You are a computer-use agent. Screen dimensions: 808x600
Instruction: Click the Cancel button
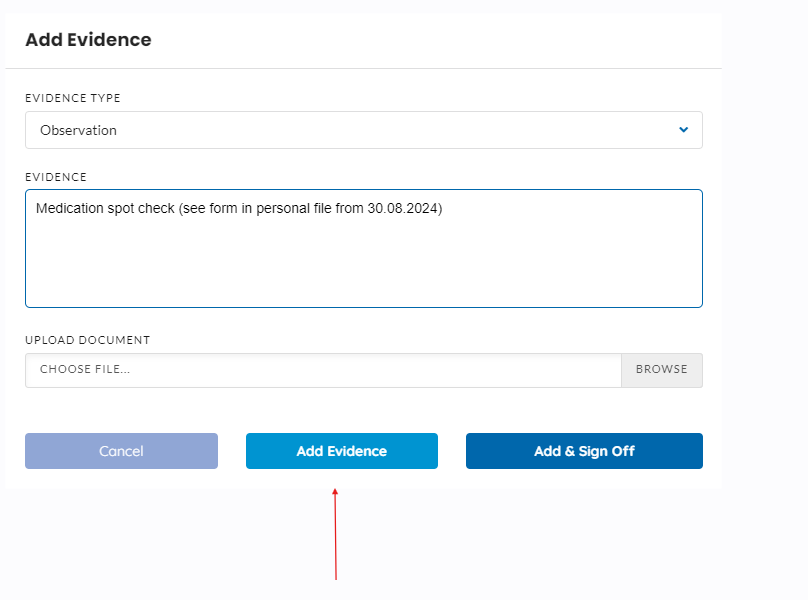122,451
